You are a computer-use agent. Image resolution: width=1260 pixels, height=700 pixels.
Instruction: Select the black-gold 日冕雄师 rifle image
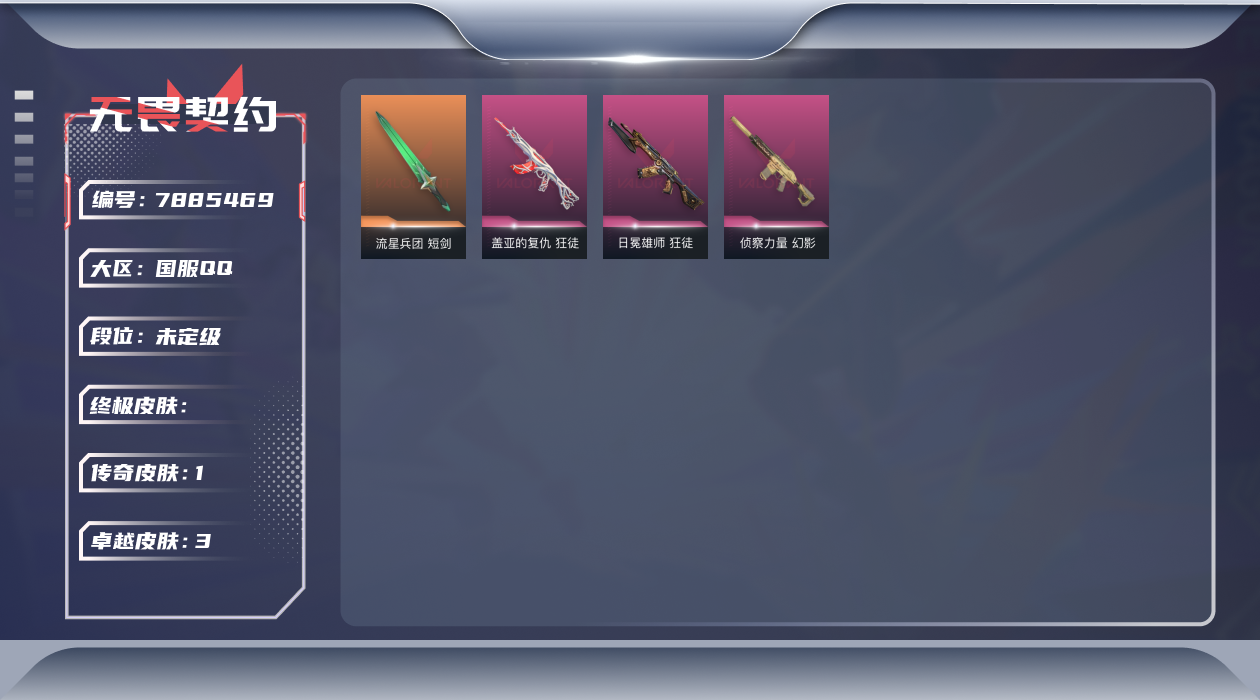coord(655,161)
